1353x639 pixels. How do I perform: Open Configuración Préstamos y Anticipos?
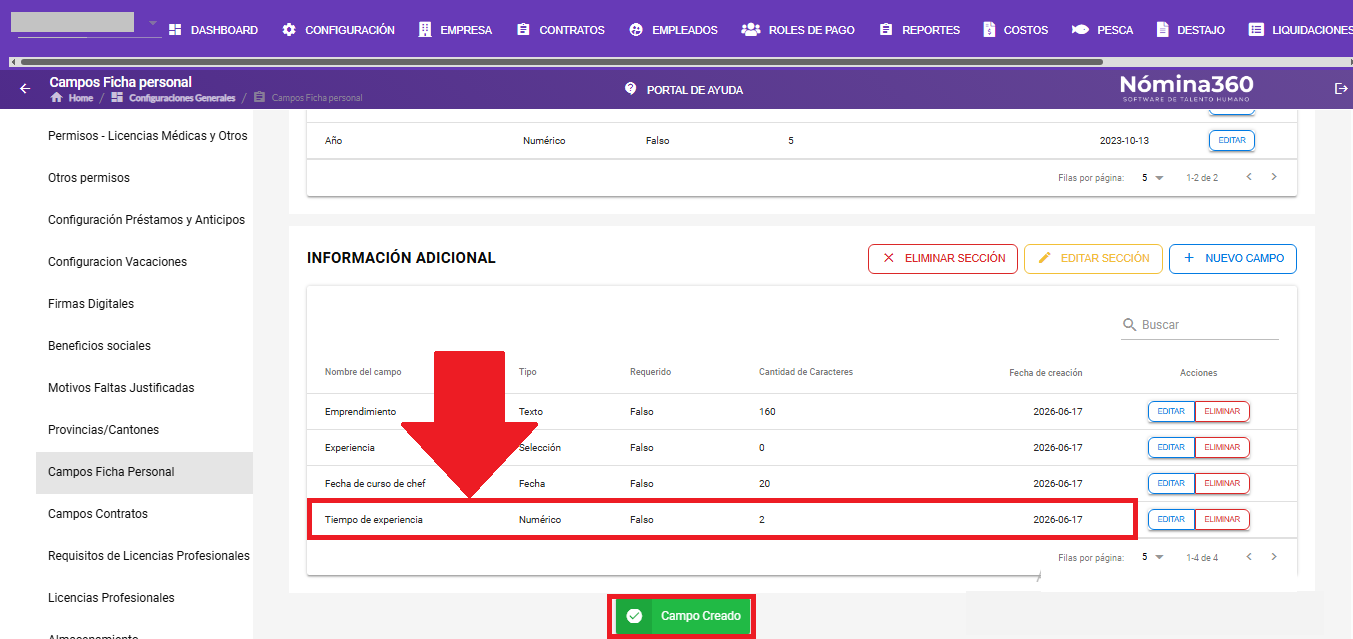(x=146, y=220)
